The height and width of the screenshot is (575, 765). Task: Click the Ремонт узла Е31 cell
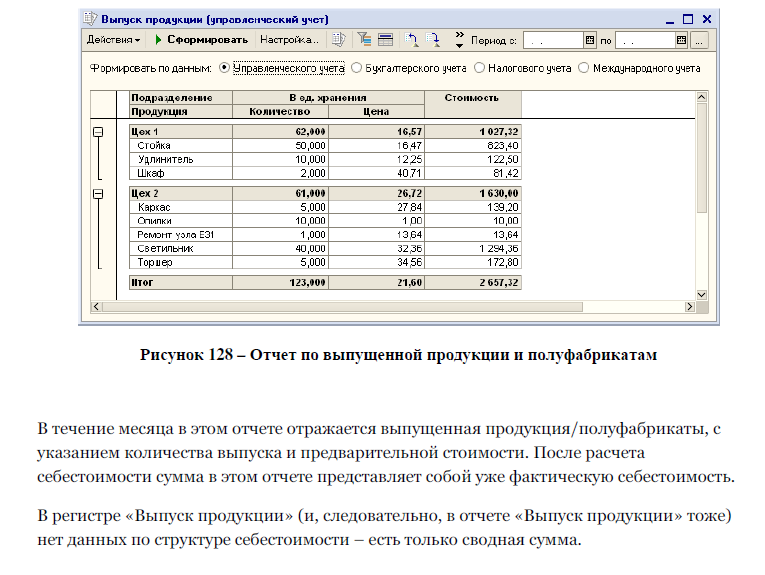181,235
